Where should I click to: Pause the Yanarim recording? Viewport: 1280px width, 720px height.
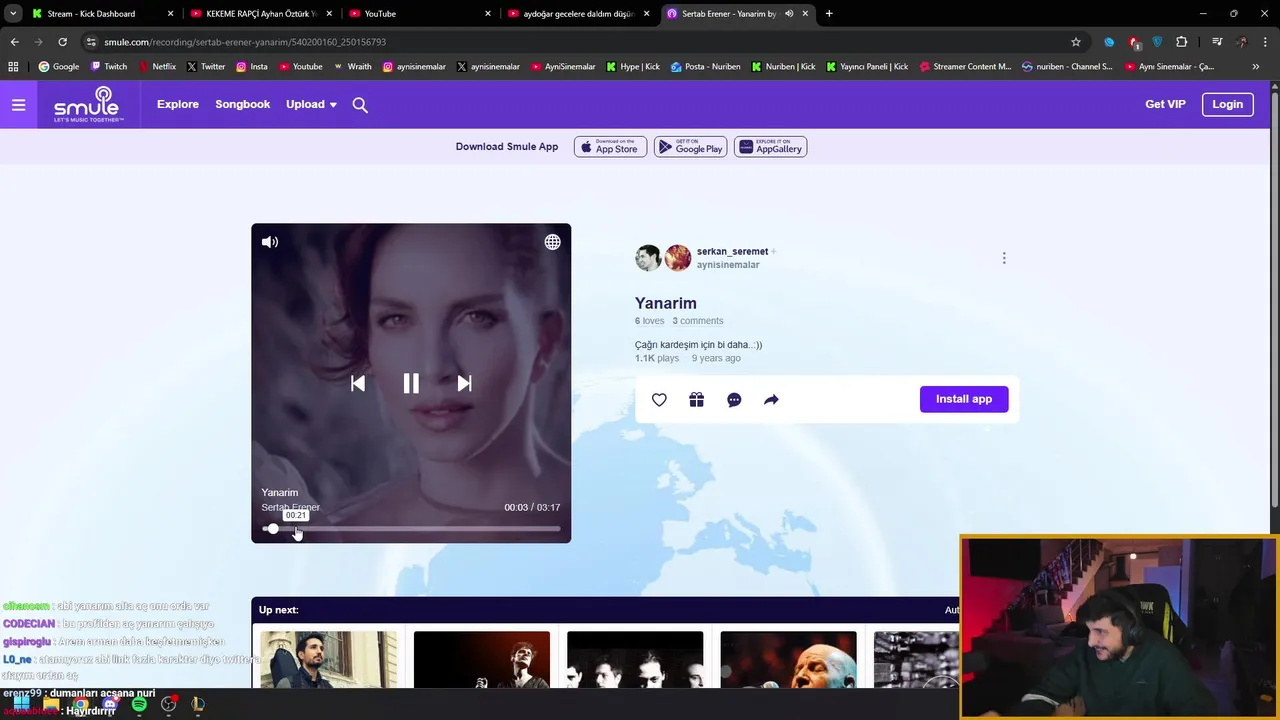click(x=411, y=383)
